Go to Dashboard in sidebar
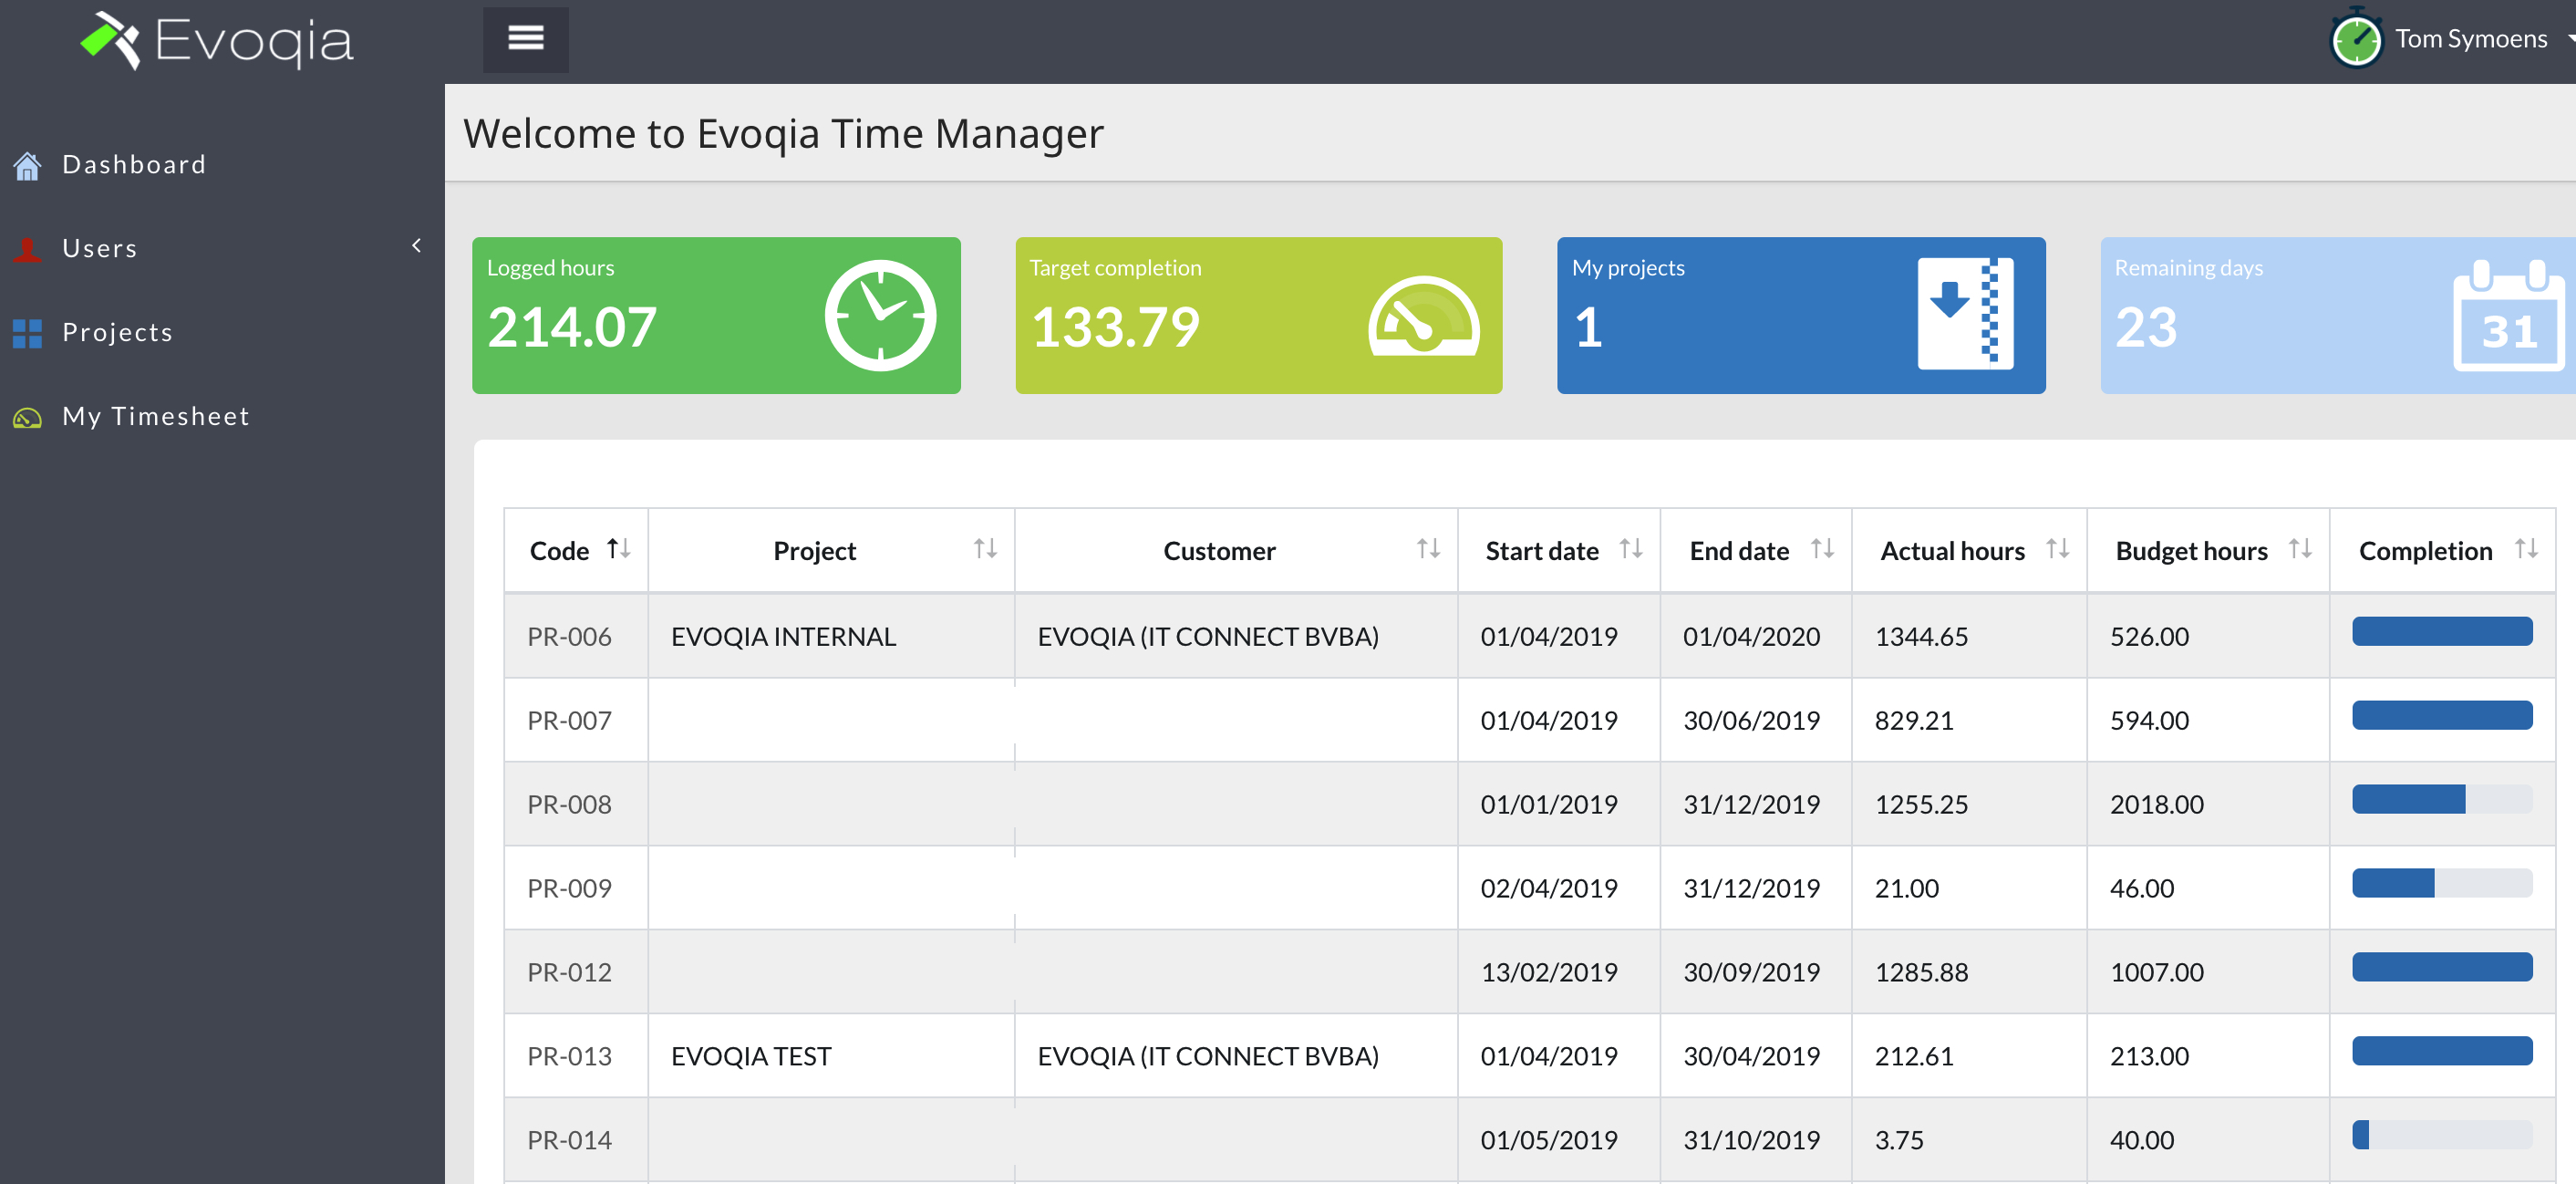The height and width of the screenshot is (1184, 2576). (x=134, y=165)
